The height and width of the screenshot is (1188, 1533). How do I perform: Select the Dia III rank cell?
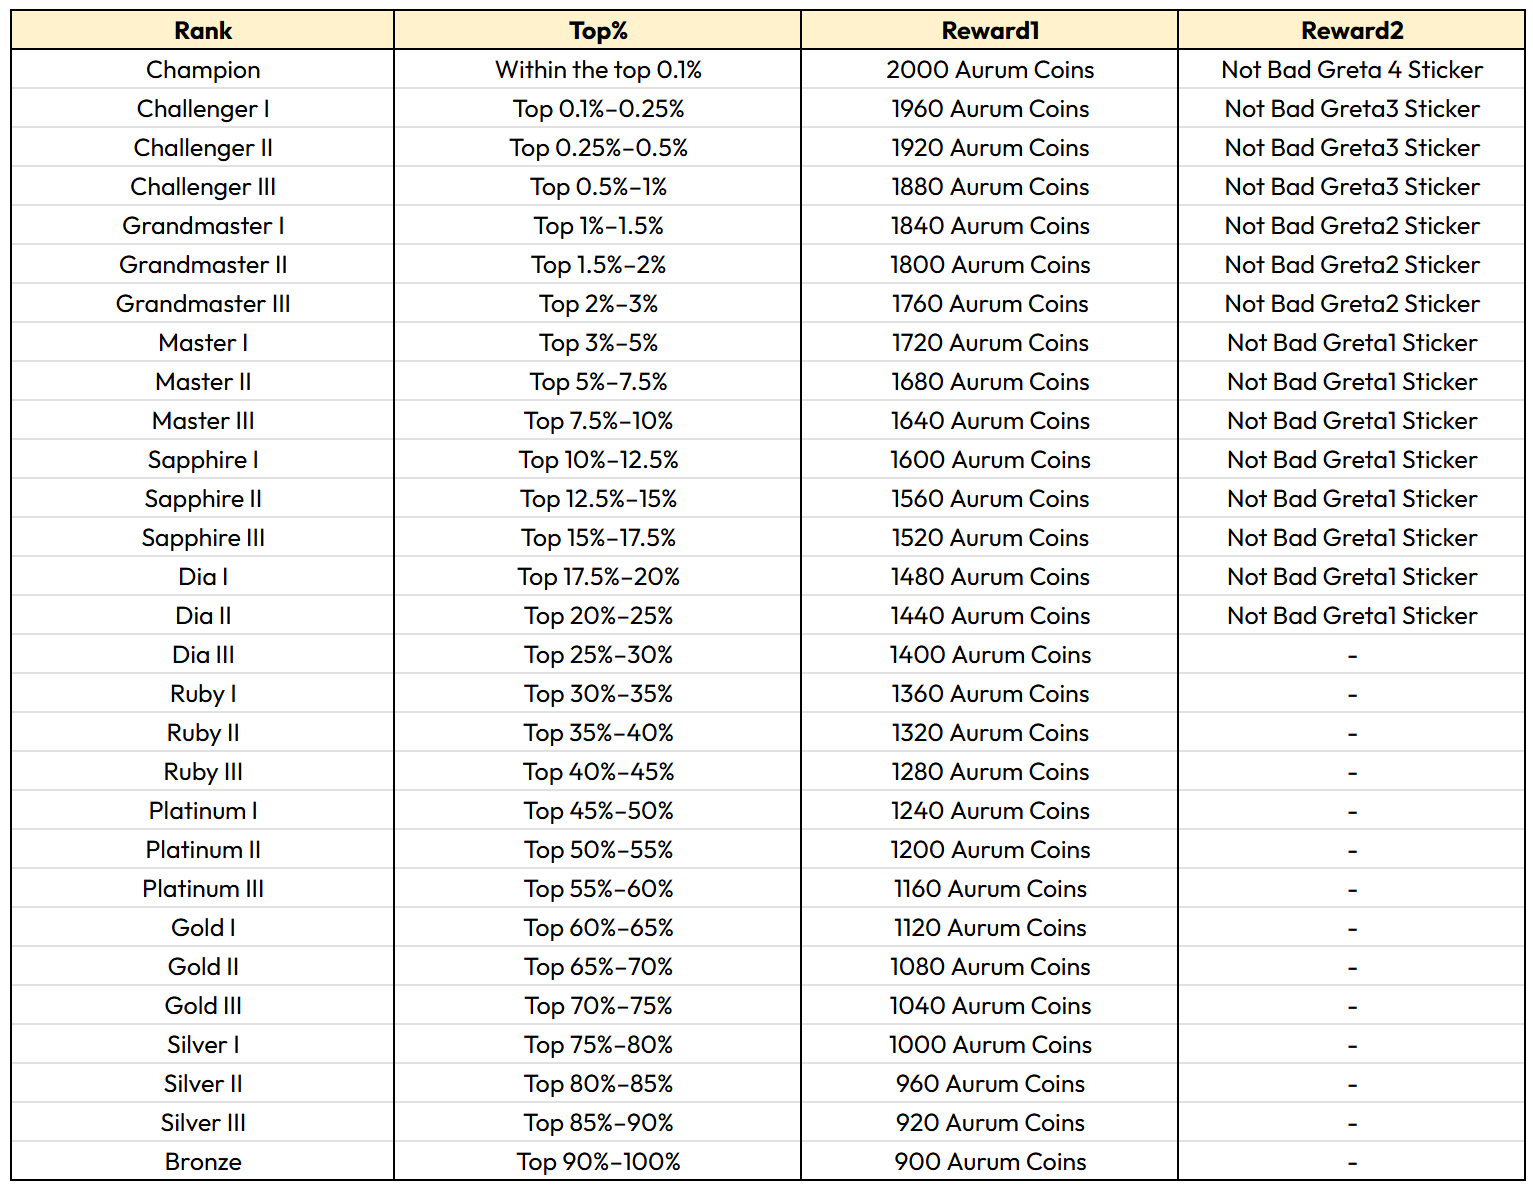[203, 654]
